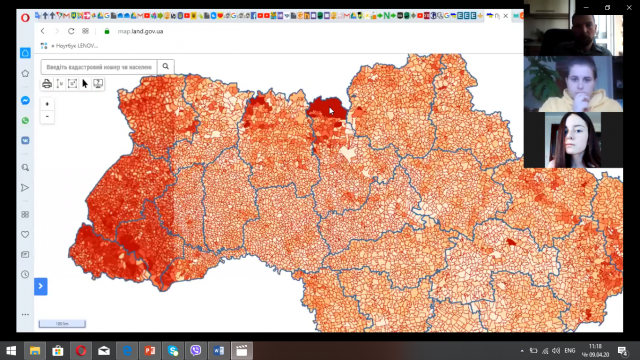Reload the map.land.gov.ua page
The width and height of the screenshot is (640, 360).
[x=71, y=31]
